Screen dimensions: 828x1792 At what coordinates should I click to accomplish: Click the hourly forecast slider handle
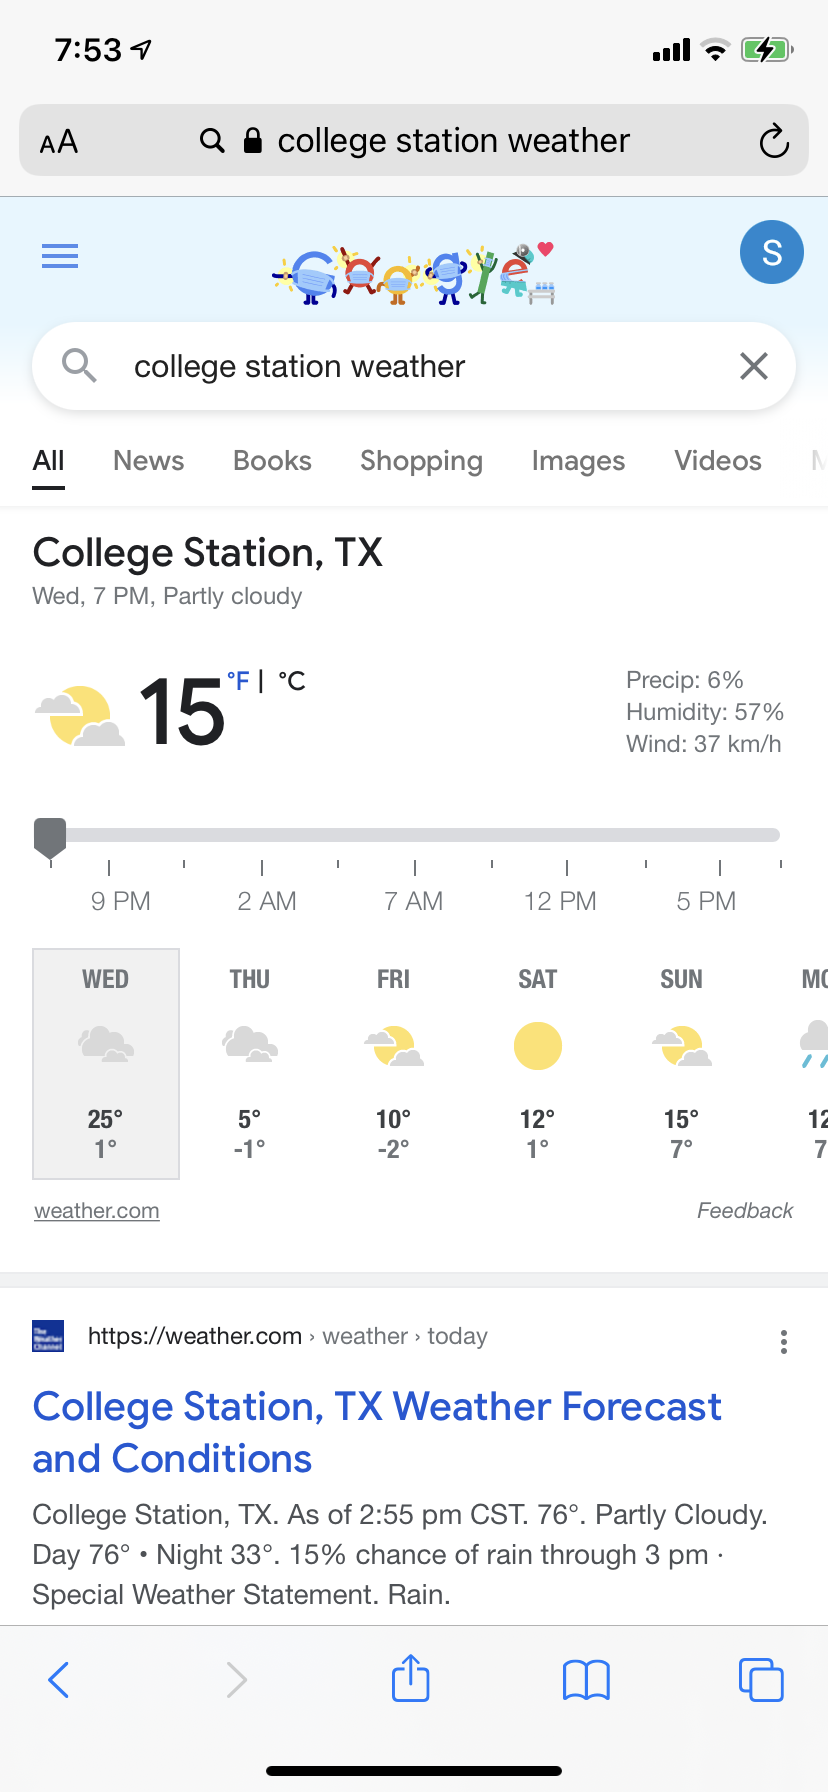point(50,837)
